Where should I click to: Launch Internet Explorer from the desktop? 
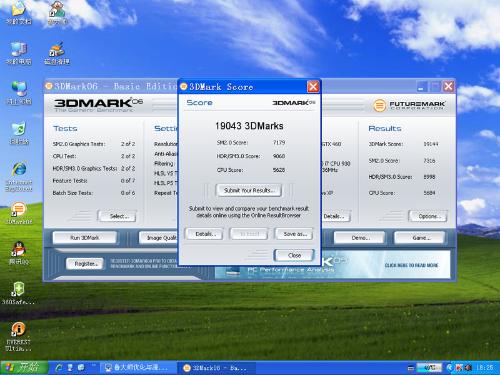pos(19,177)
